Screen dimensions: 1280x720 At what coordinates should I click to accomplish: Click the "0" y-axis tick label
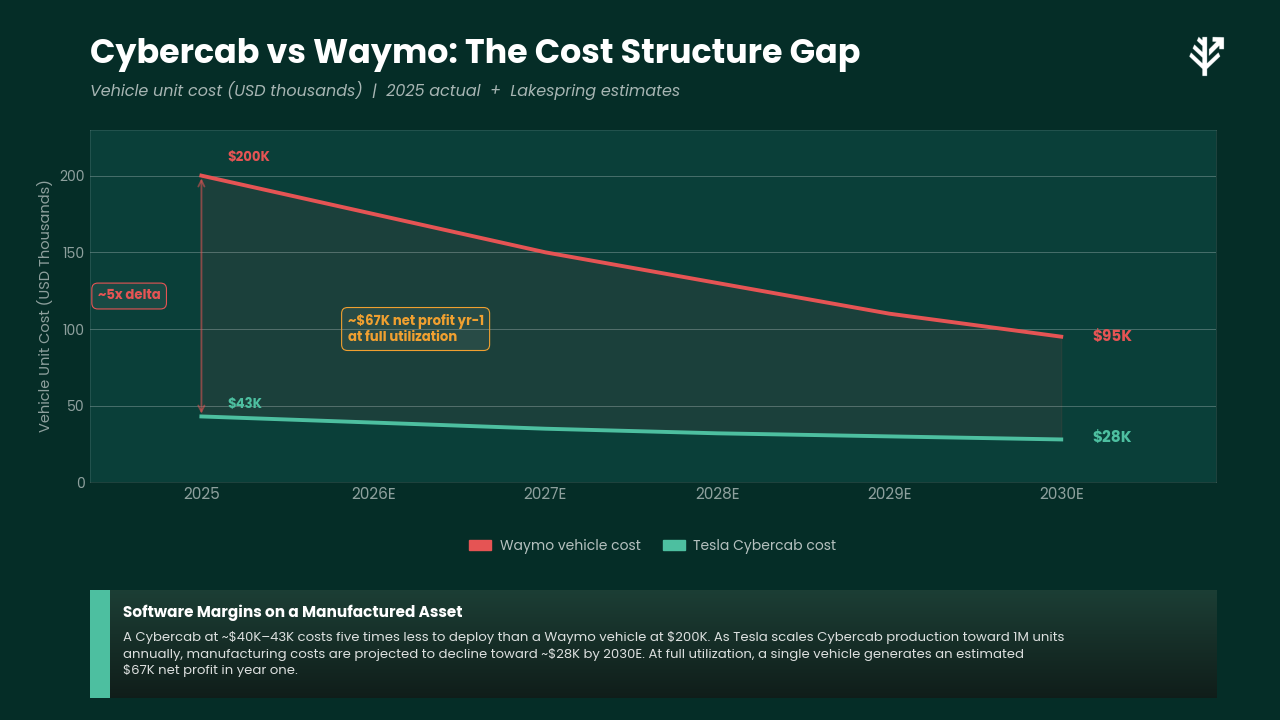click(81, 483)
